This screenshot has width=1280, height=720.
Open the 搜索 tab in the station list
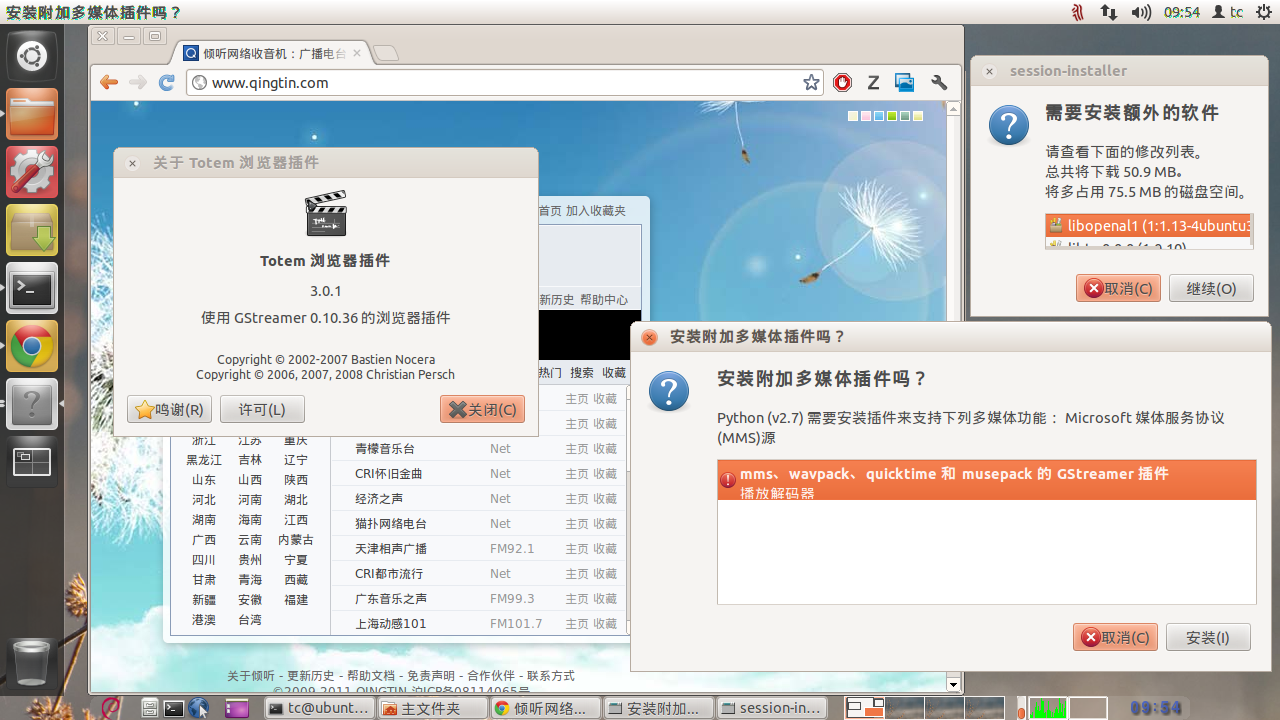click(x=582, y=373)
